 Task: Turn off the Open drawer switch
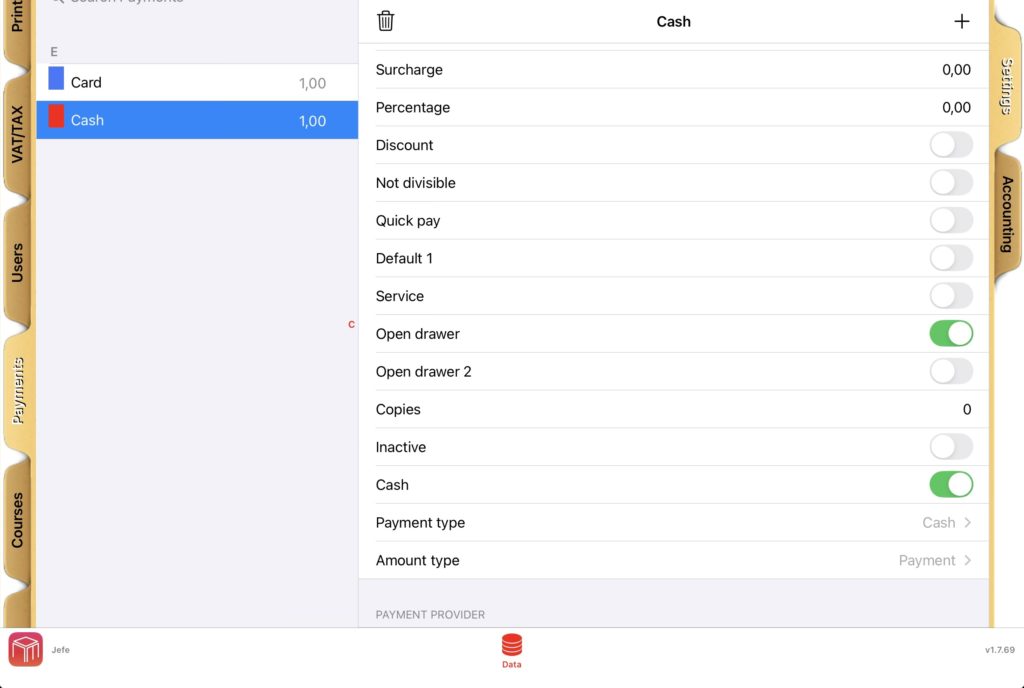click(x=950, y=334)
